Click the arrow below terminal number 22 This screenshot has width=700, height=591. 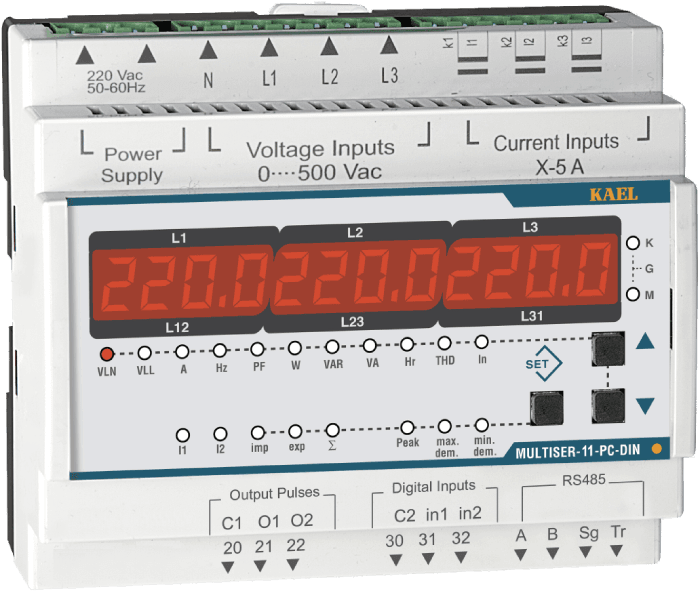[292, 565]
